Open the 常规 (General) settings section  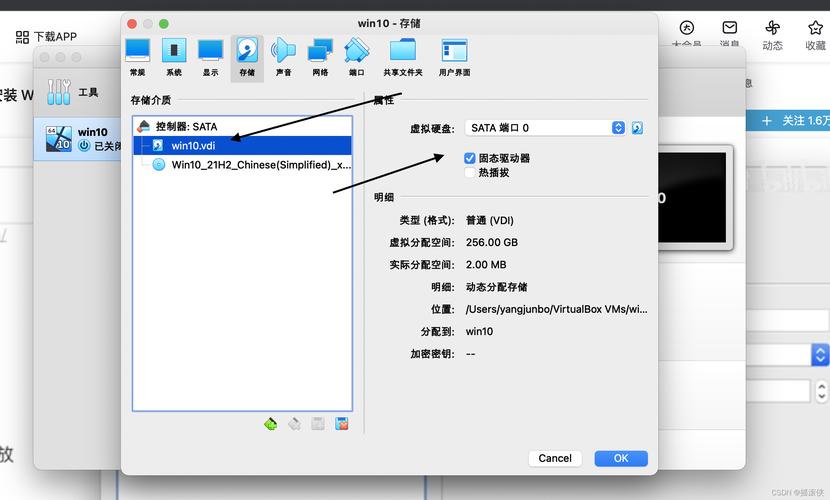click(x=138, y=58)
